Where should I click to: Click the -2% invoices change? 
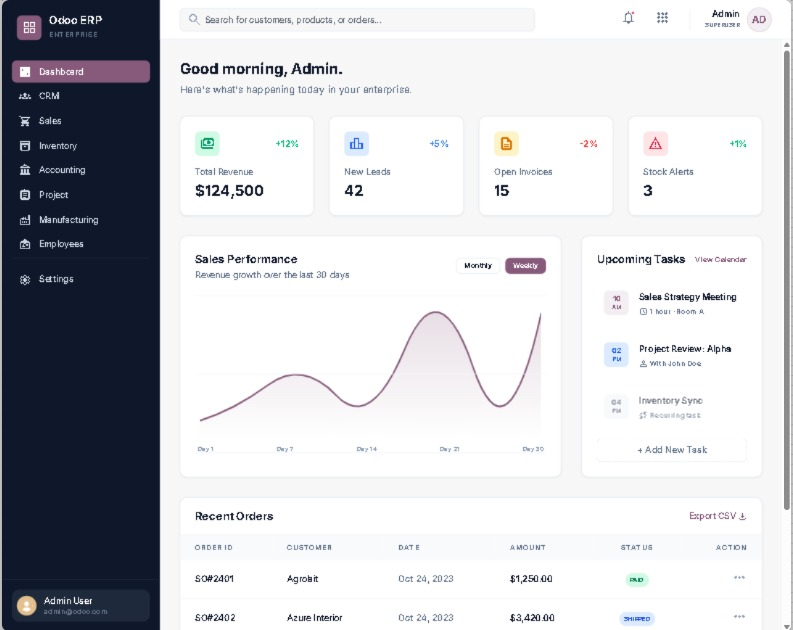588,144
